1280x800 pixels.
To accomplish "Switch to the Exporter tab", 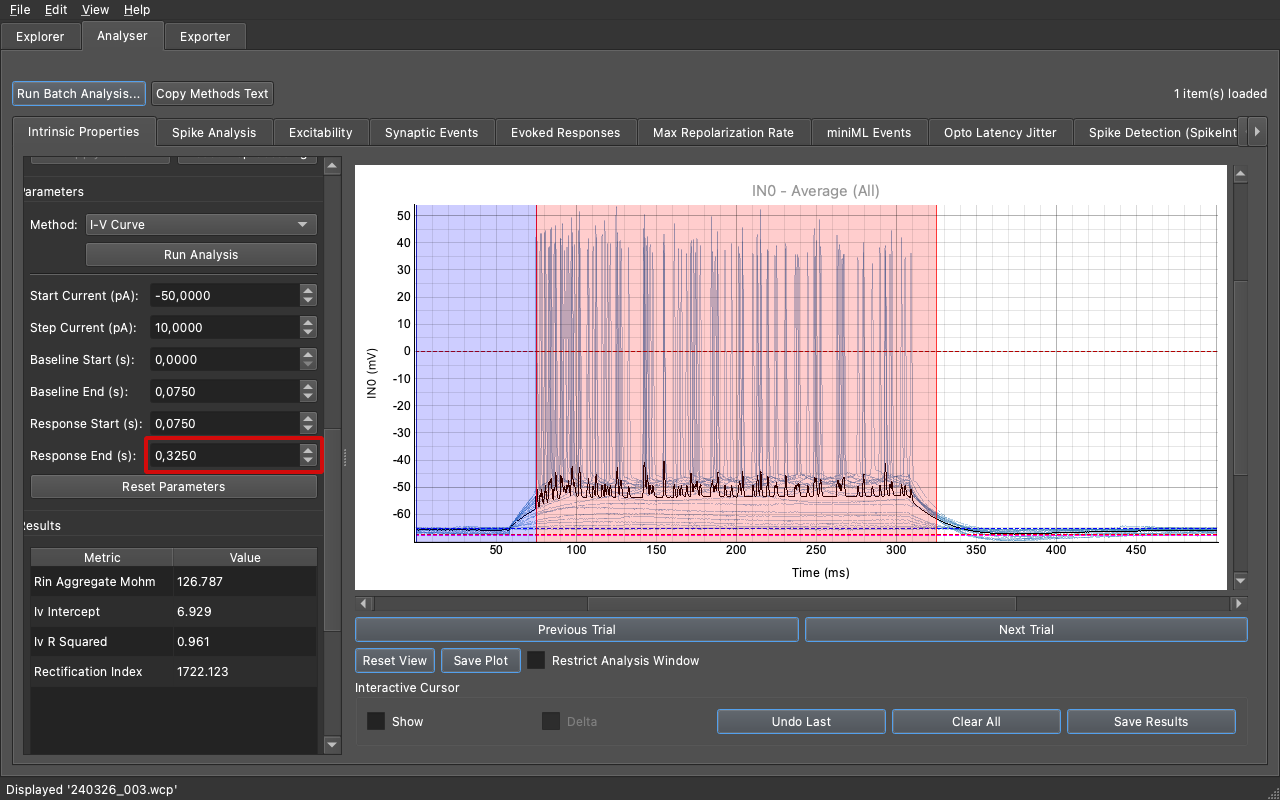I will 205,36.
